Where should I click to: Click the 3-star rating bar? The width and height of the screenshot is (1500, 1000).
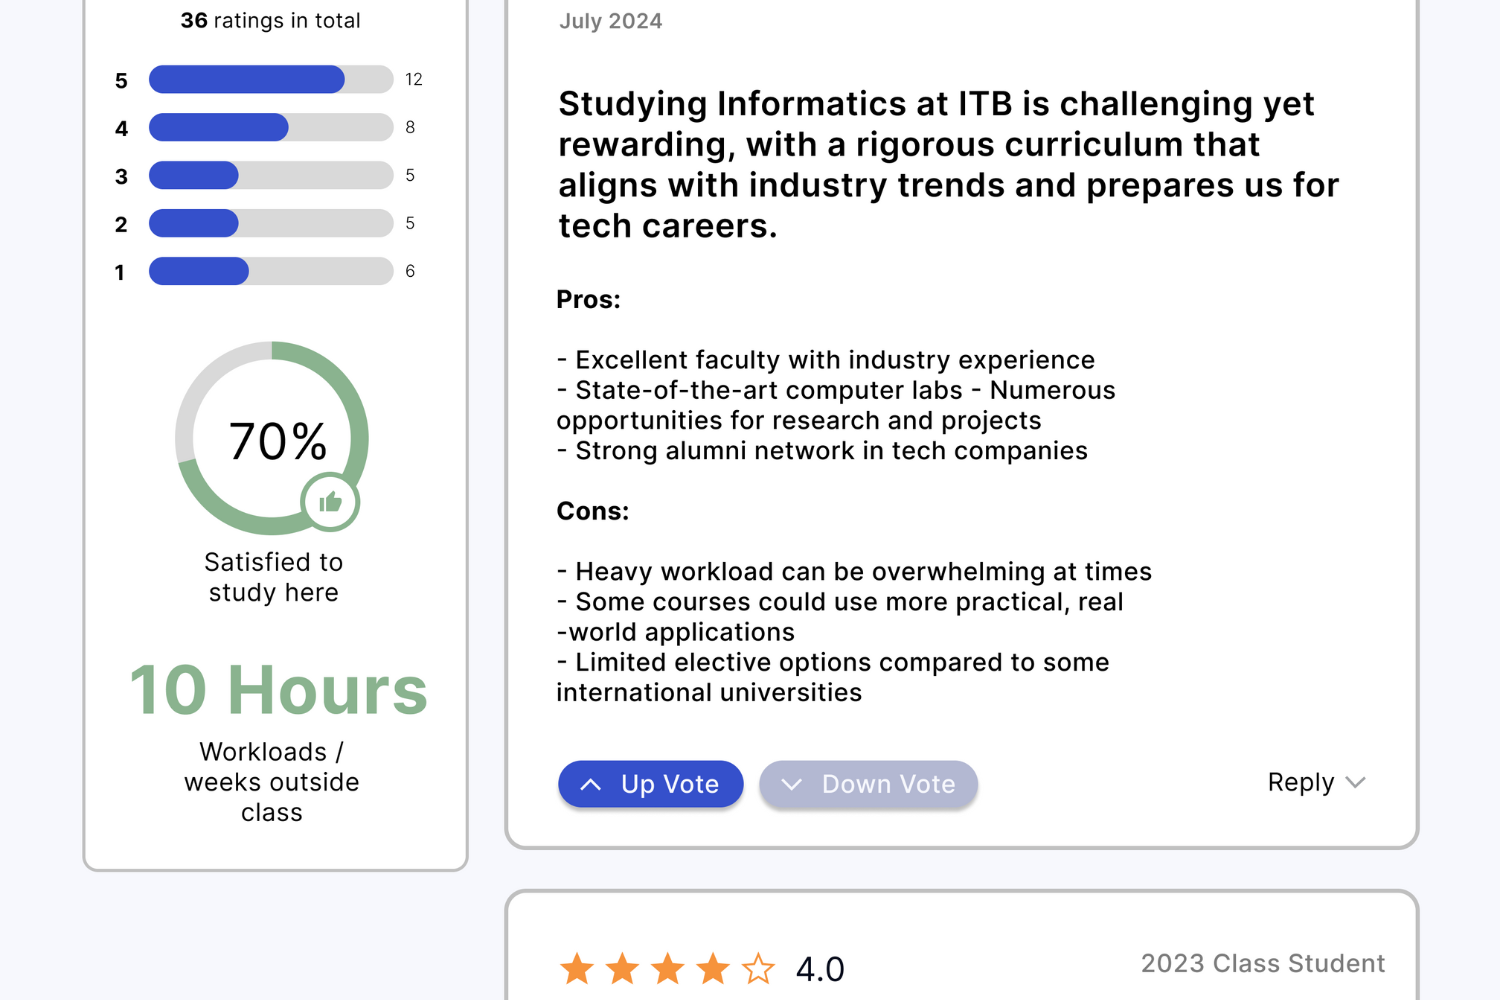(x=271, y=175)
